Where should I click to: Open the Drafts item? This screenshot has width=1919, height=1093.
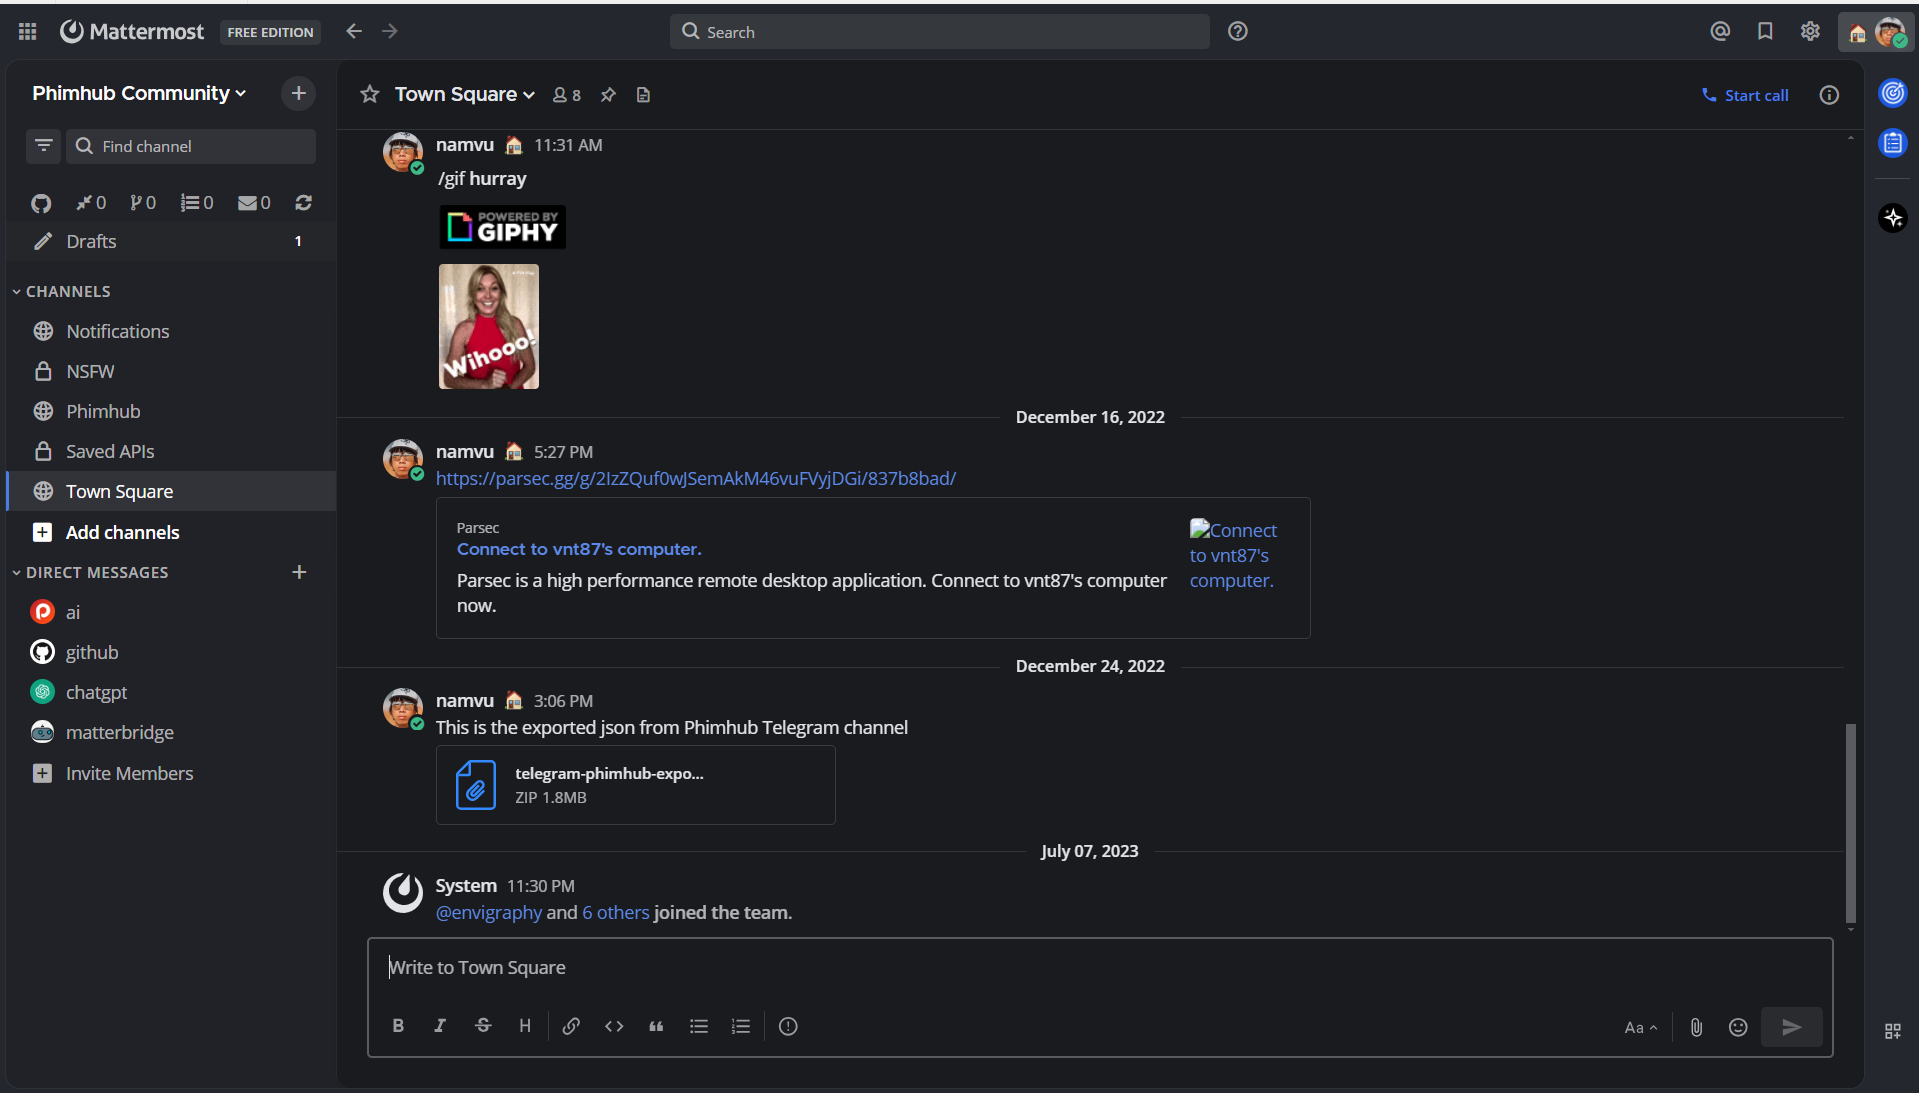click(171, 241)
